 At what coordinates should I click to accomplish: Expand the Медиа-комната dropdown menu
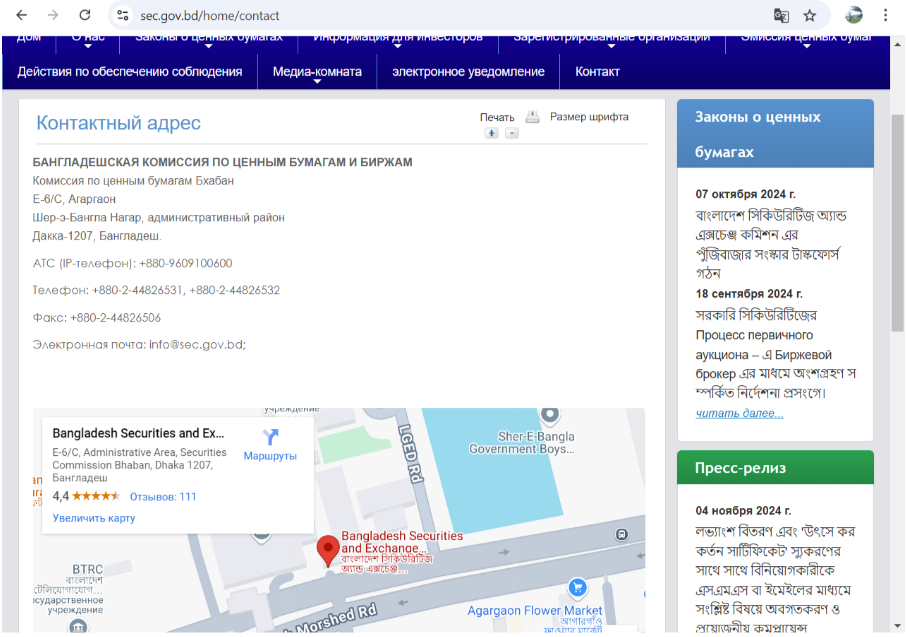click(317, 72)
